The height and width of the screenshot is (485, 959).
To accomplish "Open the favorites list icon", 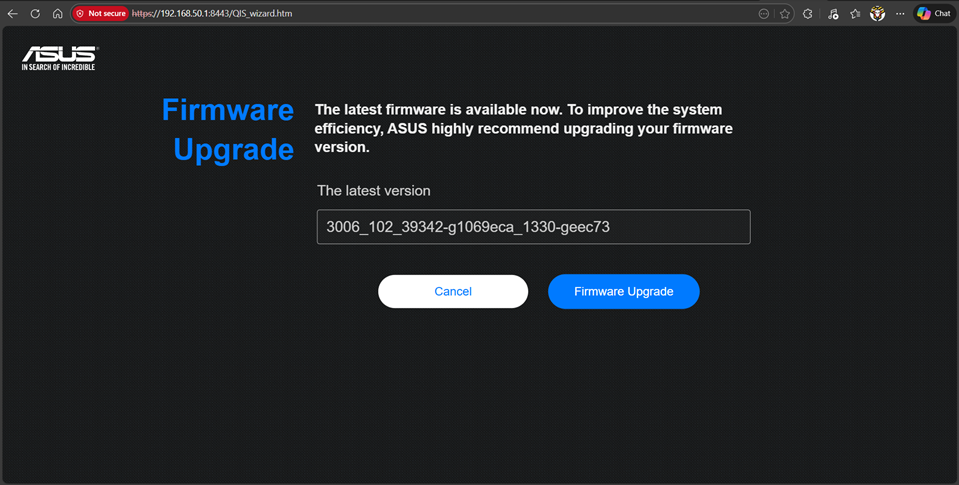I will [x=855, y=14].
